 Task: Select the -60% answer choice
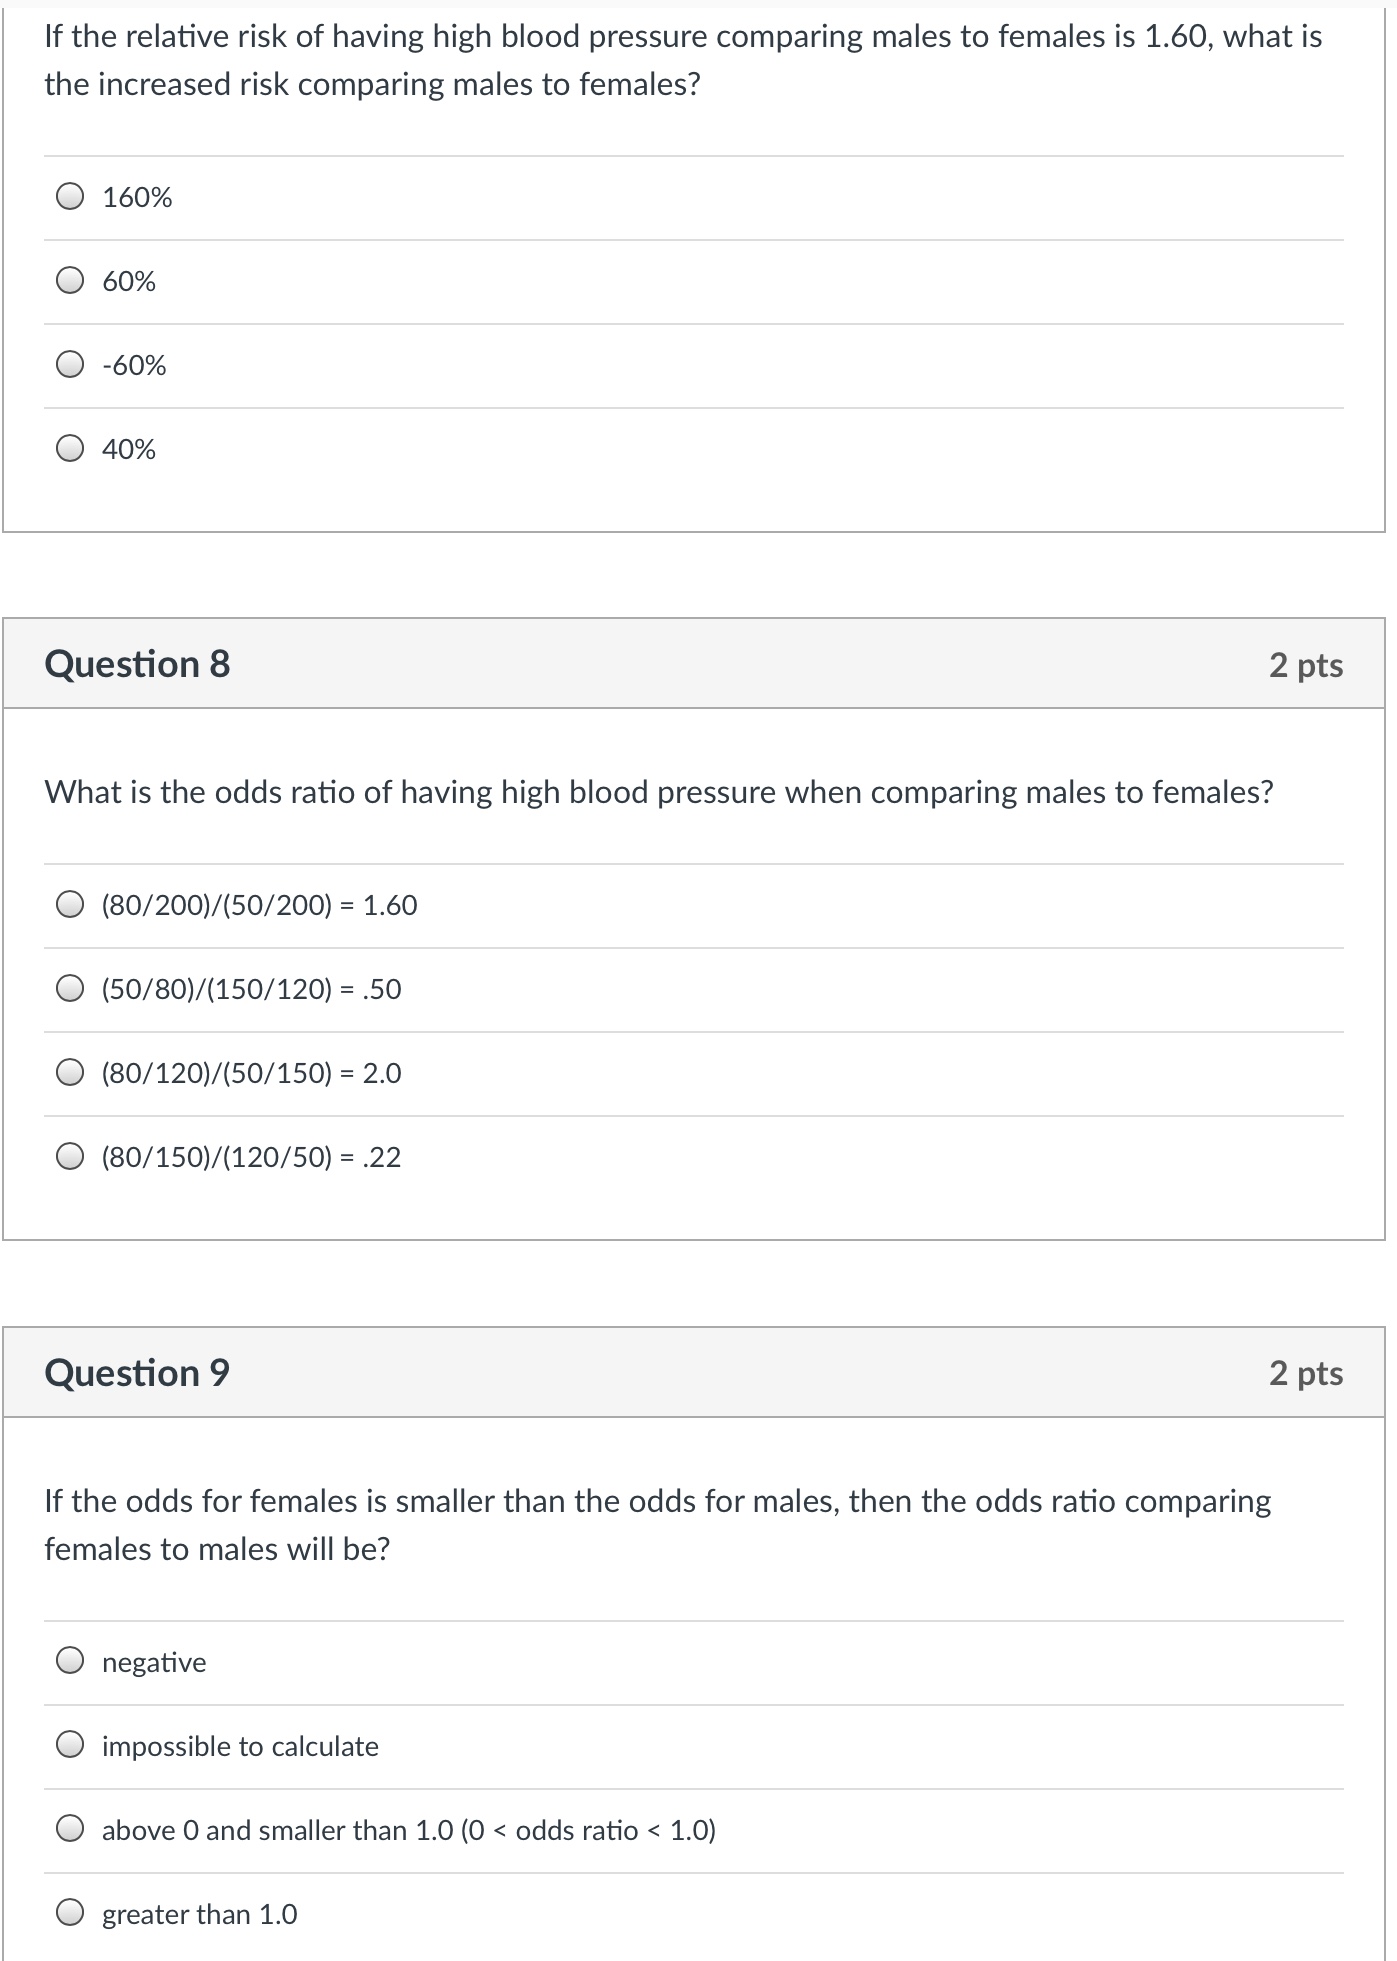[70, 366]
